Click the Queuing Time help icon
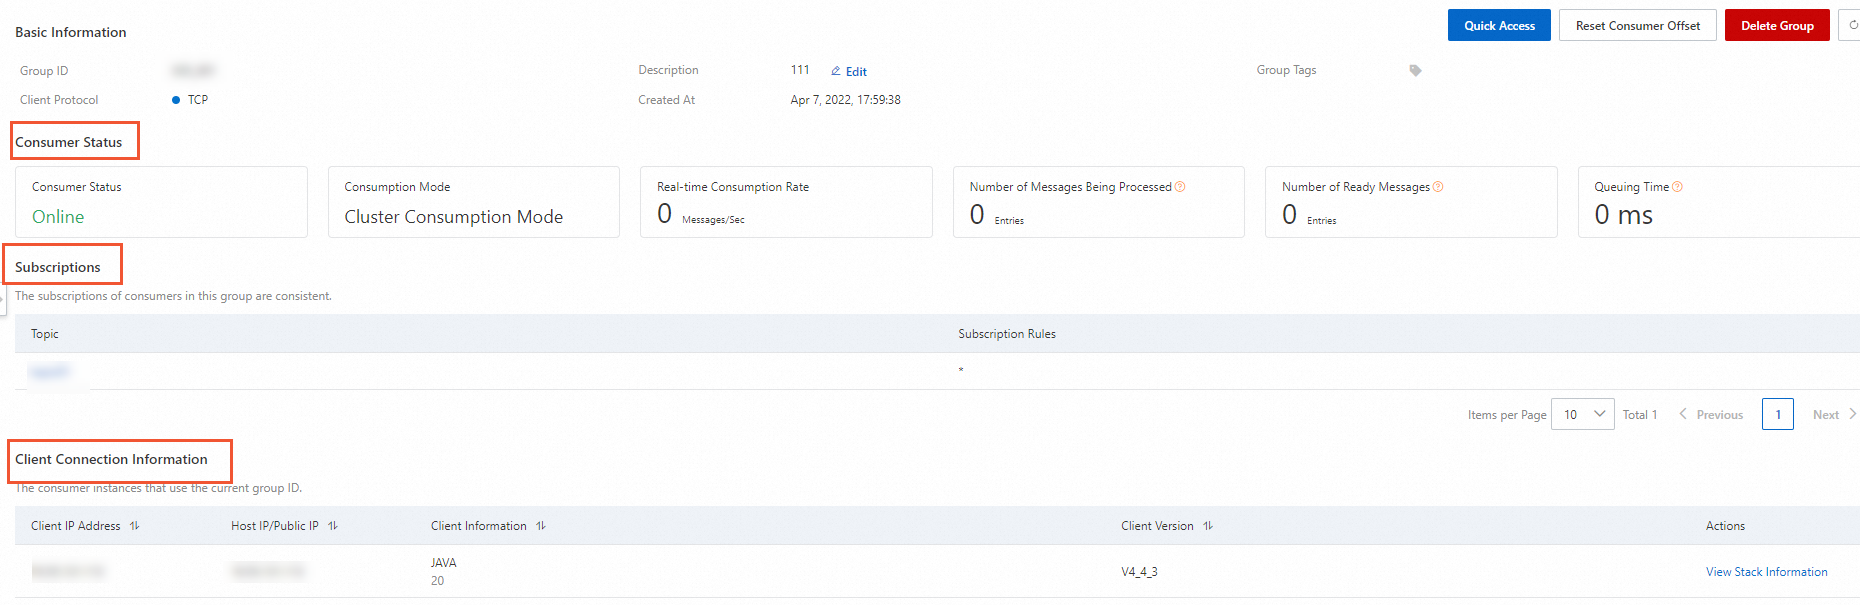1860x605 pixels. coord(1677,187)
